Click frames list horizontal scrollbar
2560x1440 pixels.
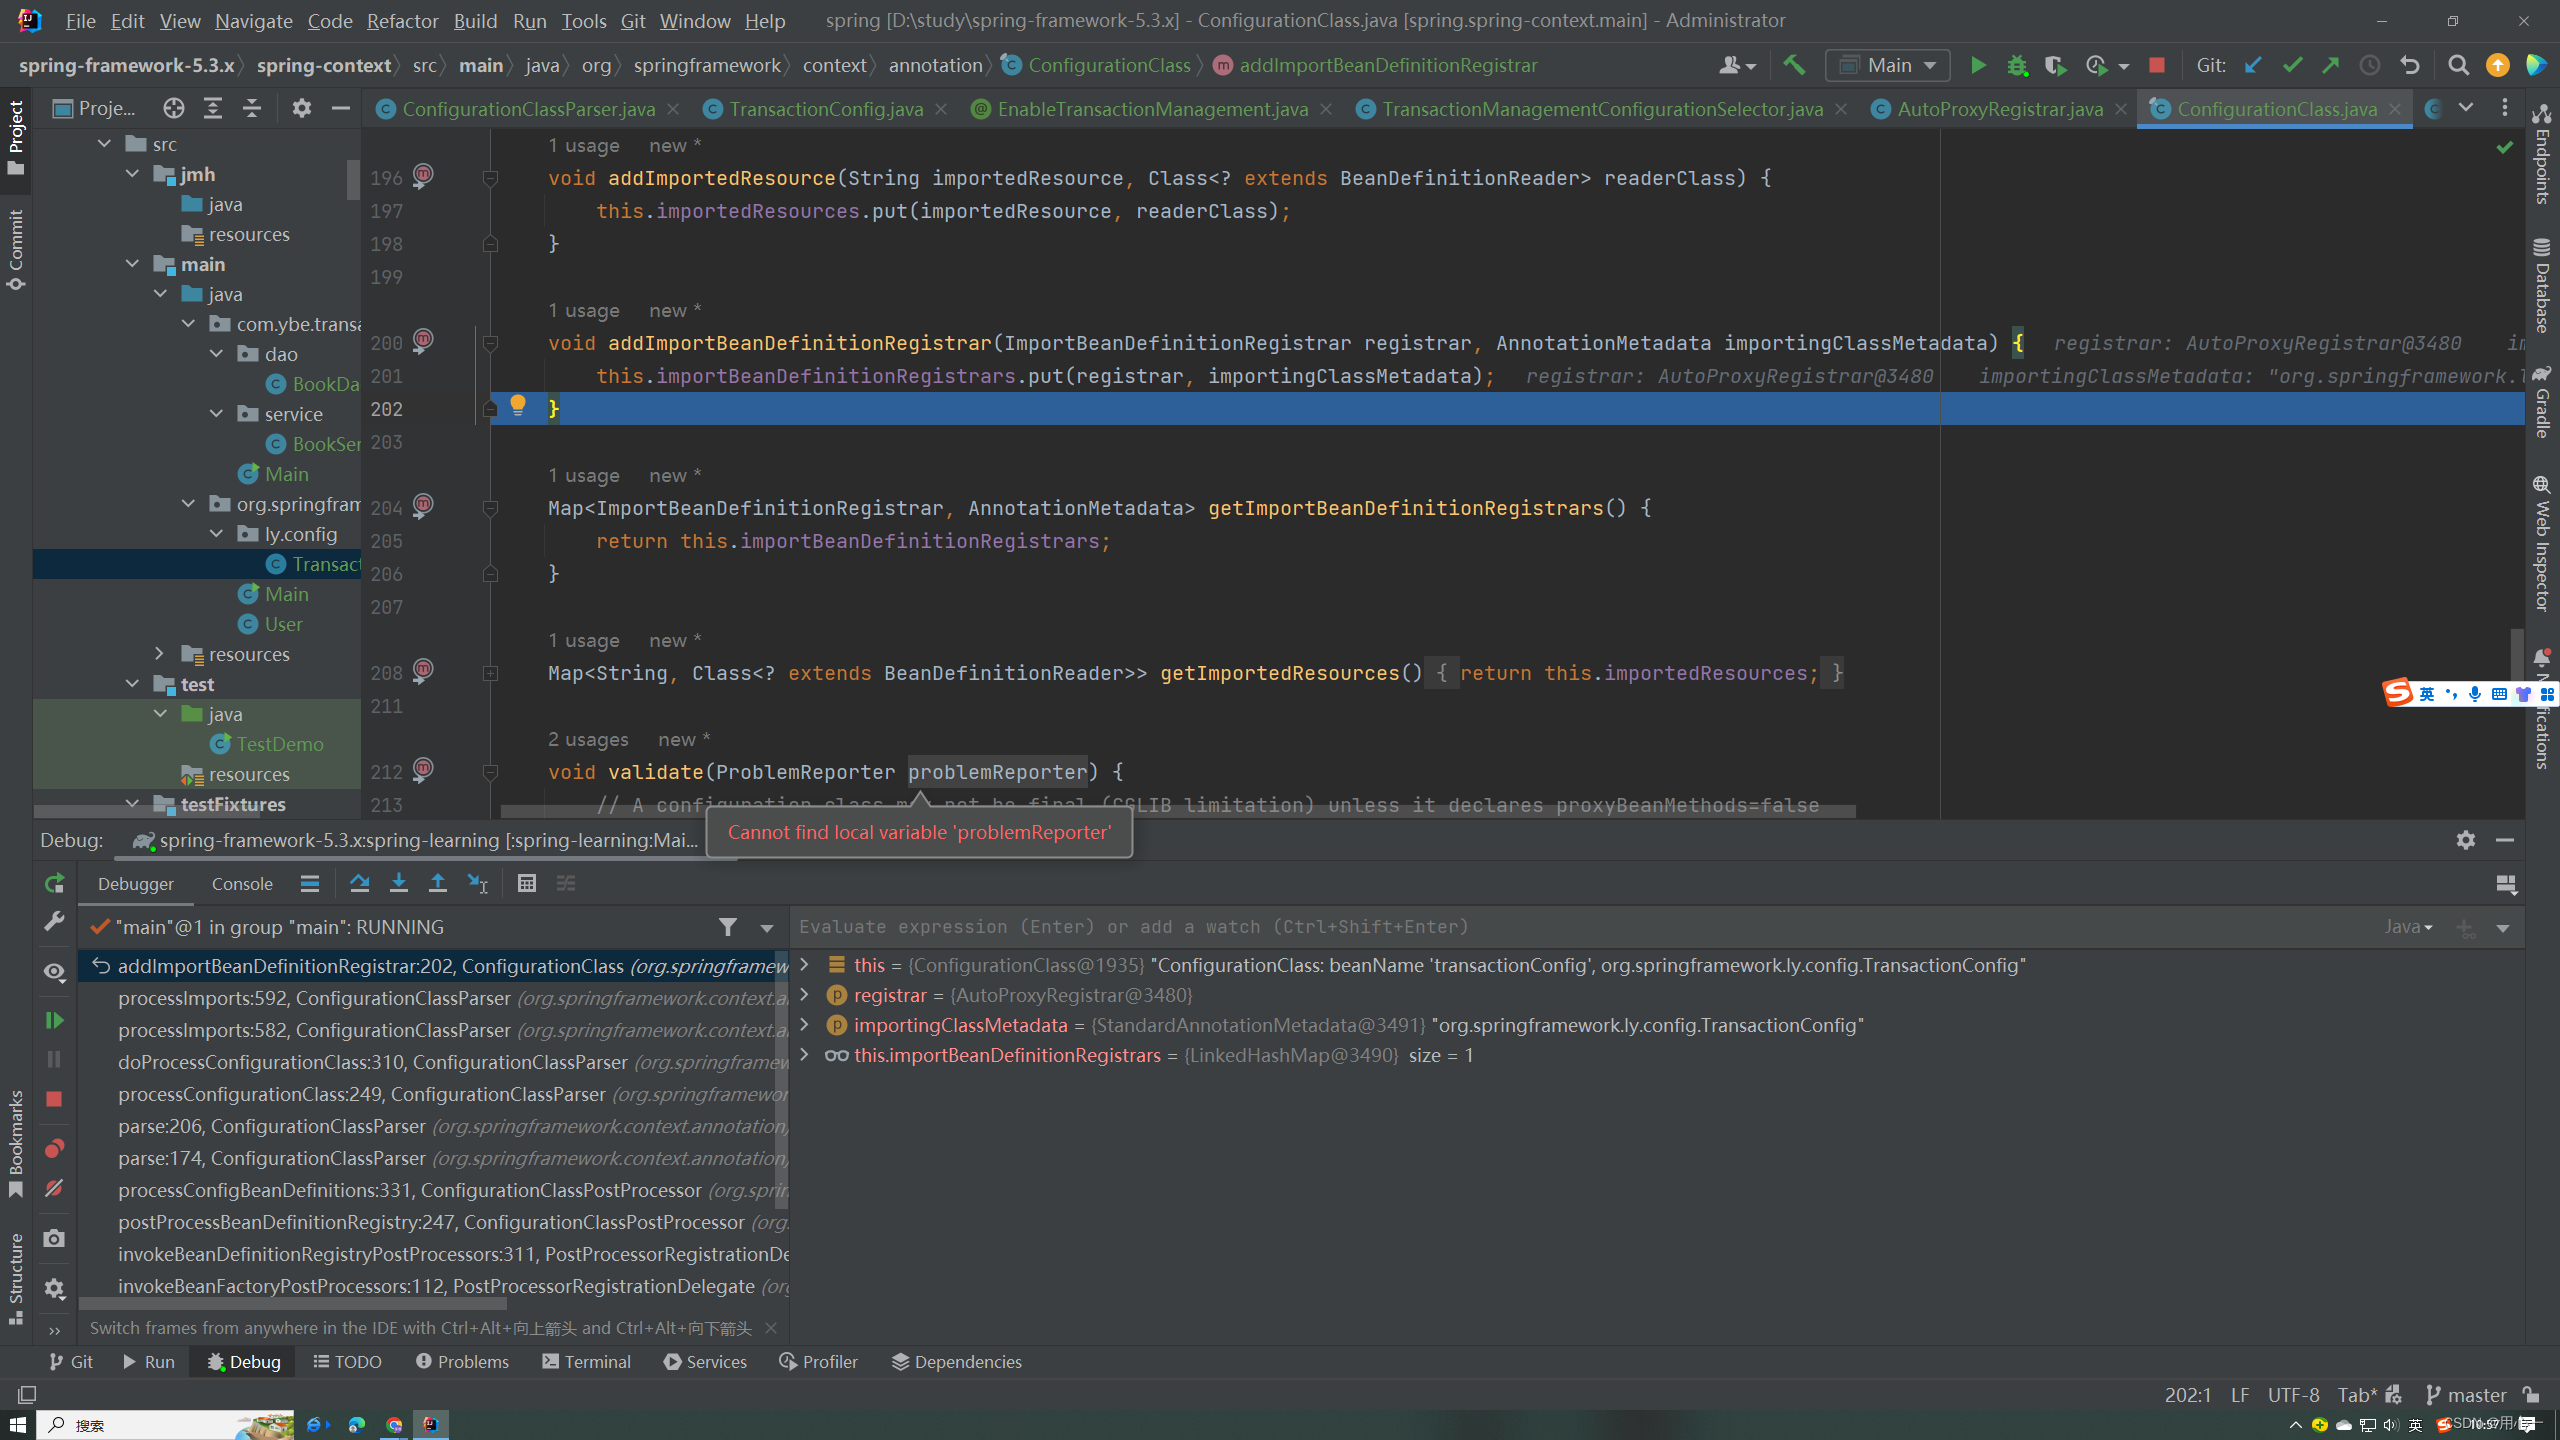[x=293, y=1303]
